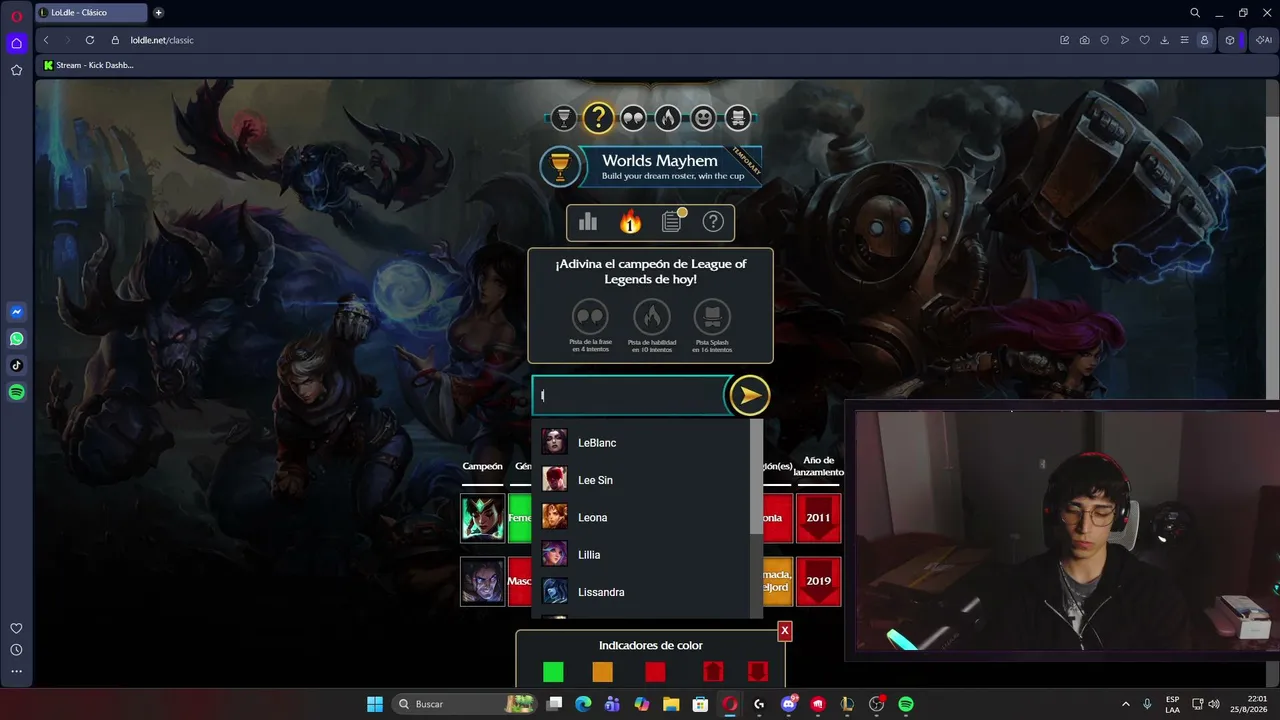1280x720 pixels.
Task: Choose Lee Sin from the suggestion list
Action: point(640,480)
